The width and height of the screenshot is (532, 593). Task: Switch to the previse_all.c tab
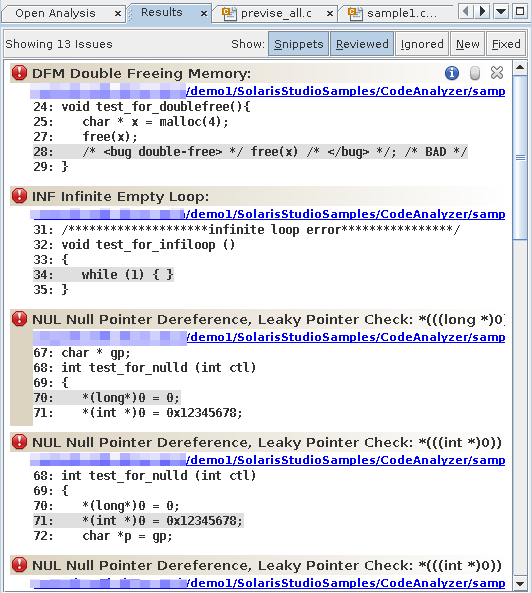pos(275,13)
